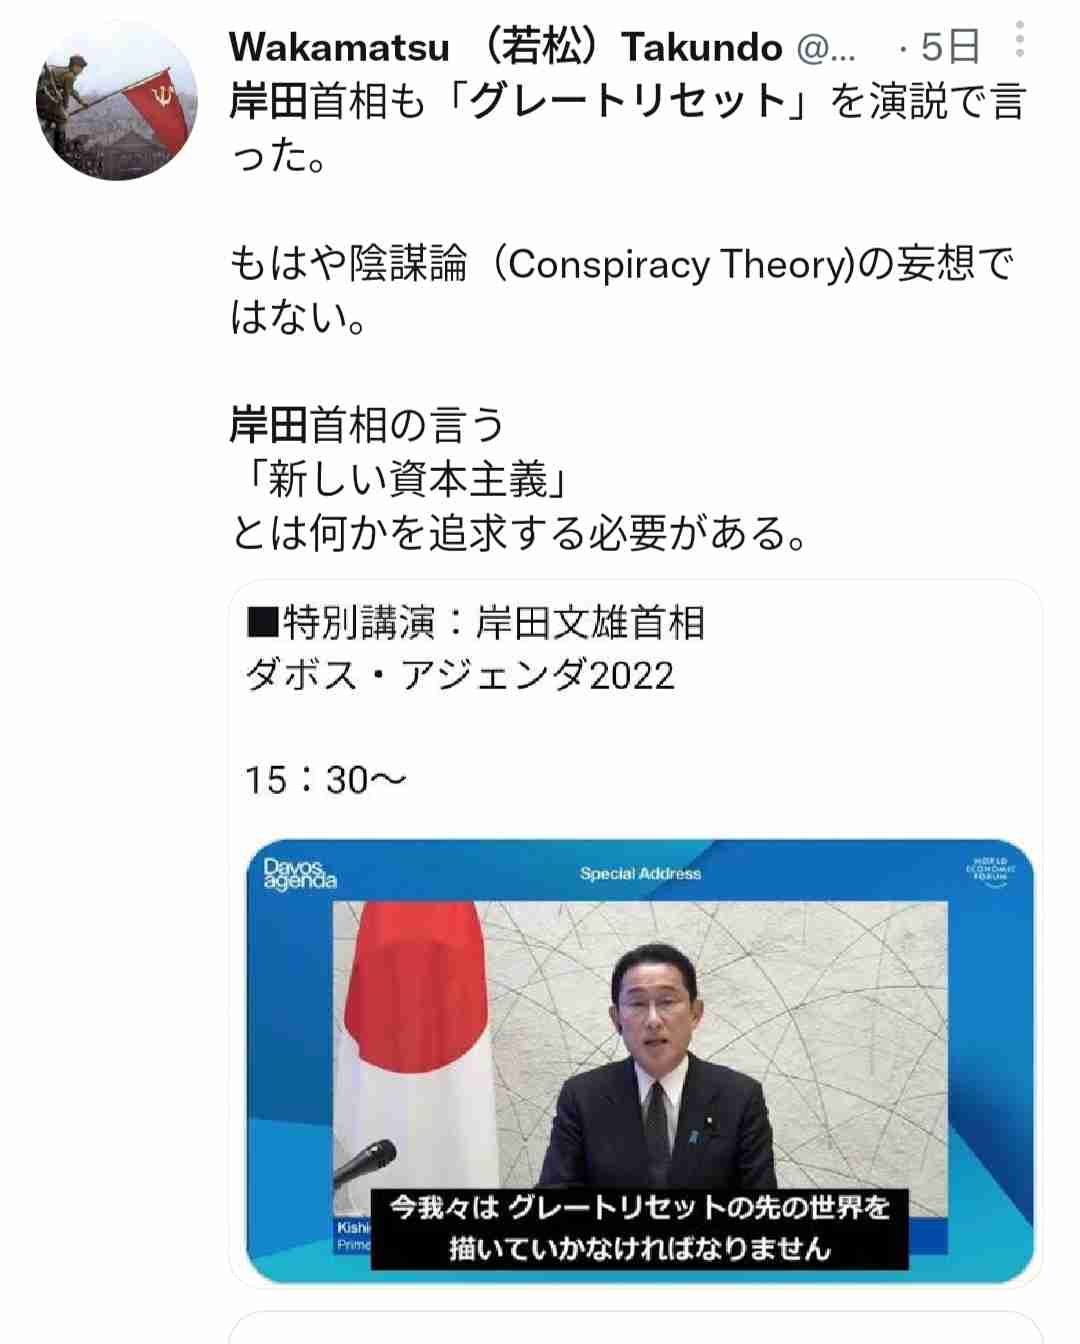Tap the 岸田首相の言う line
Viewport: 1080px width, 1344px height.
coord(367,425)
